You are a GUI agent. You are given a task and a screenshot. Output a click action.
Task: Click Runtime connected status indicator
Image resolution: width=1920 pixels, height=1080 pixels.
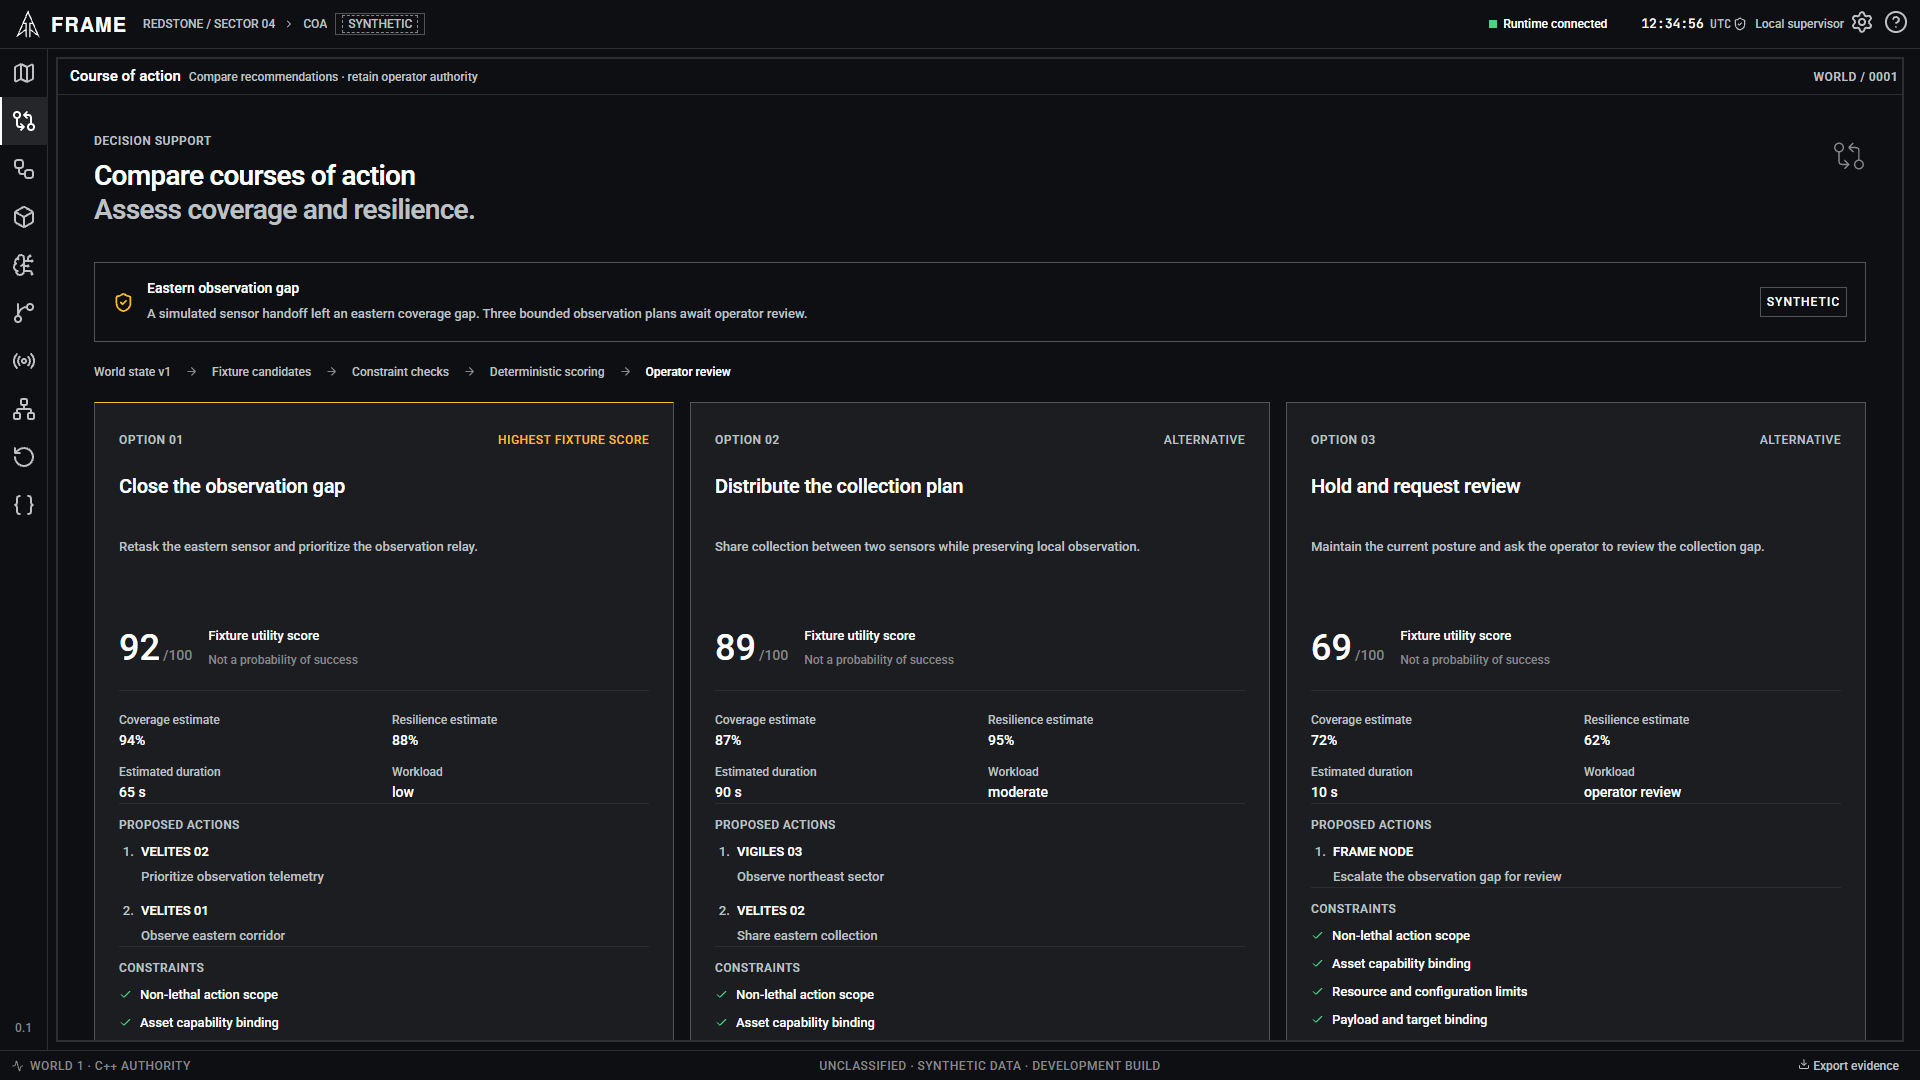(x=1548, y=24)
